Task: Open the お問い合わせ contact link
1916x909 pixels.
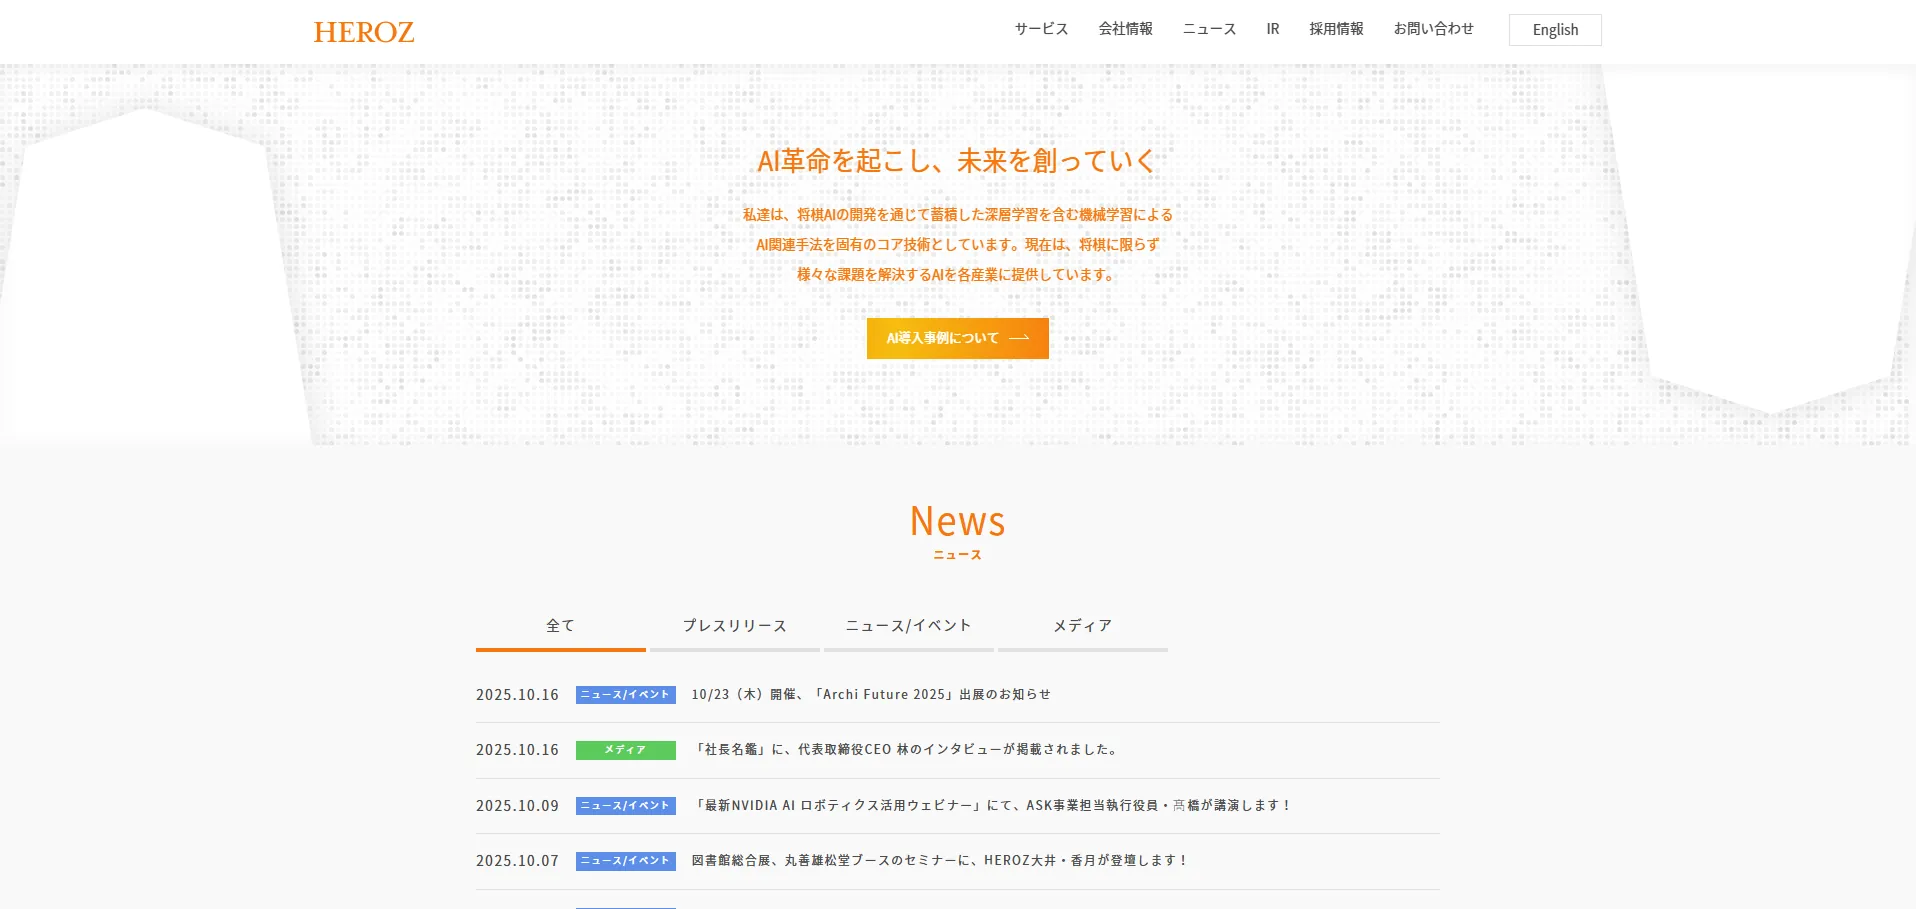Action: pyautogui.click(x=1433, y=29)
